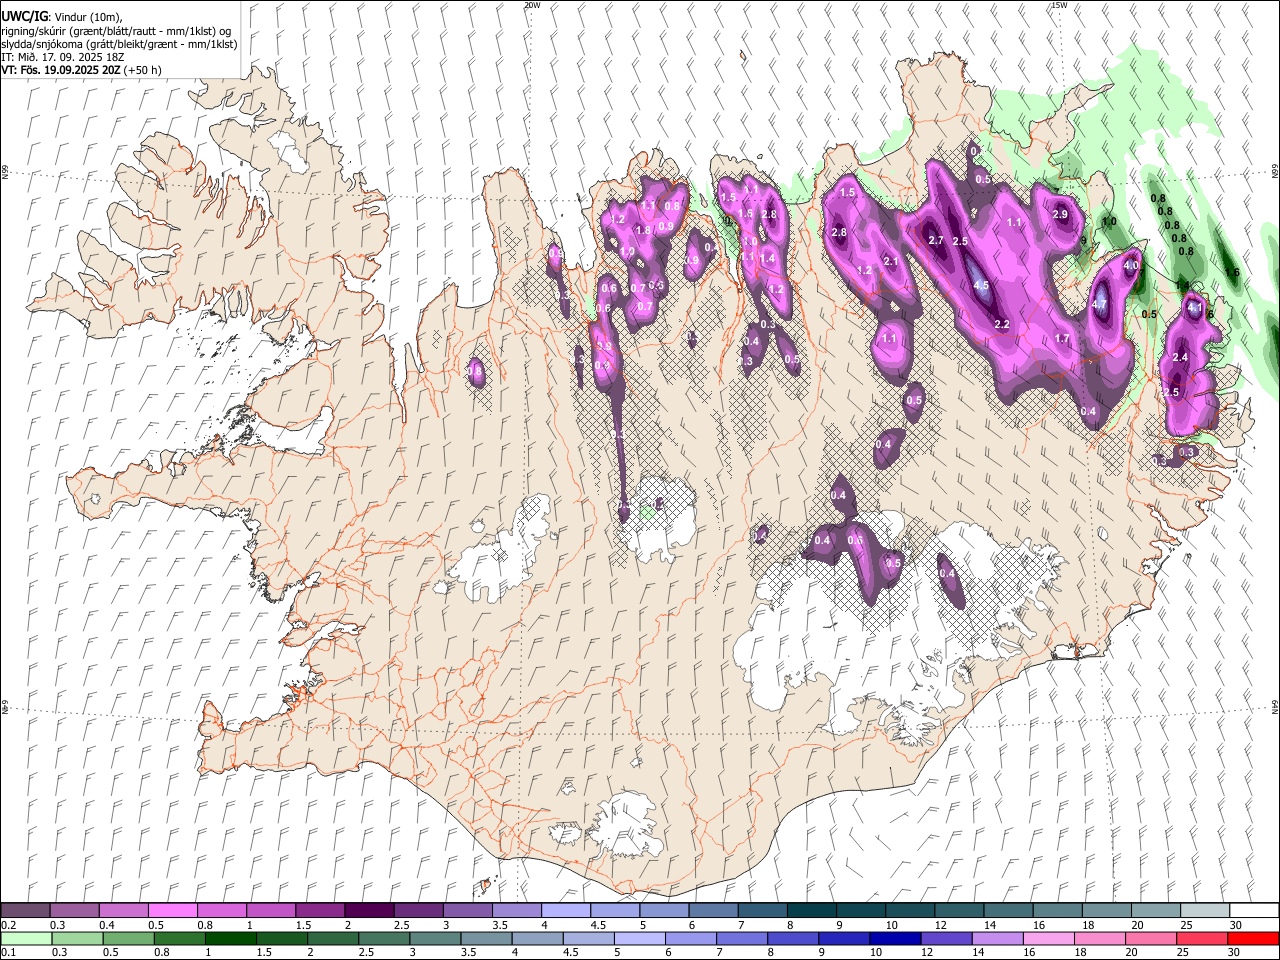Click the '4.0' precipitation value on the map

tap(1131, 266)
